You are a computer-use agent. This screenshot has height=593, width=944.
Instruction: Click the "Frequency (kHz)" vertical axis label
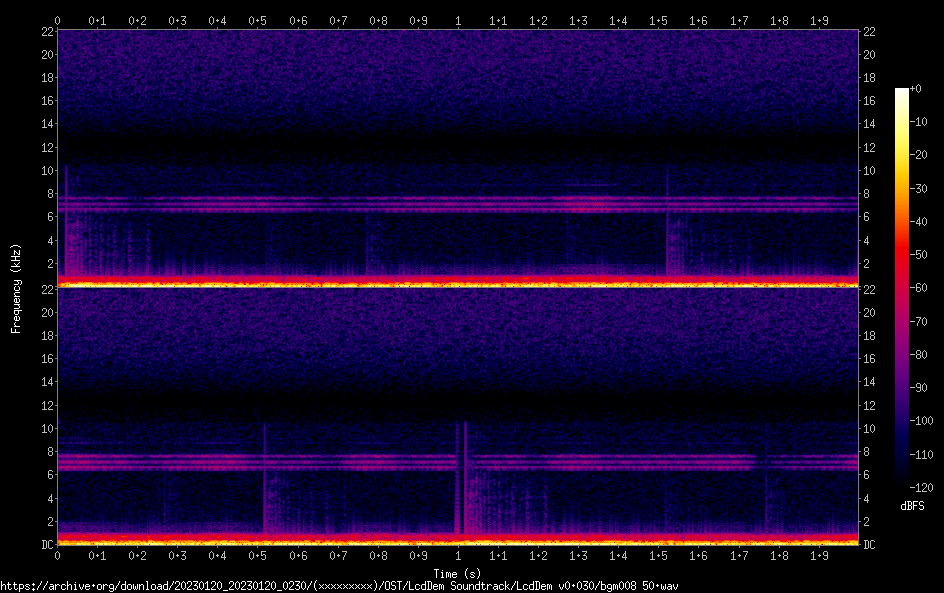click(x=16, y=287)
